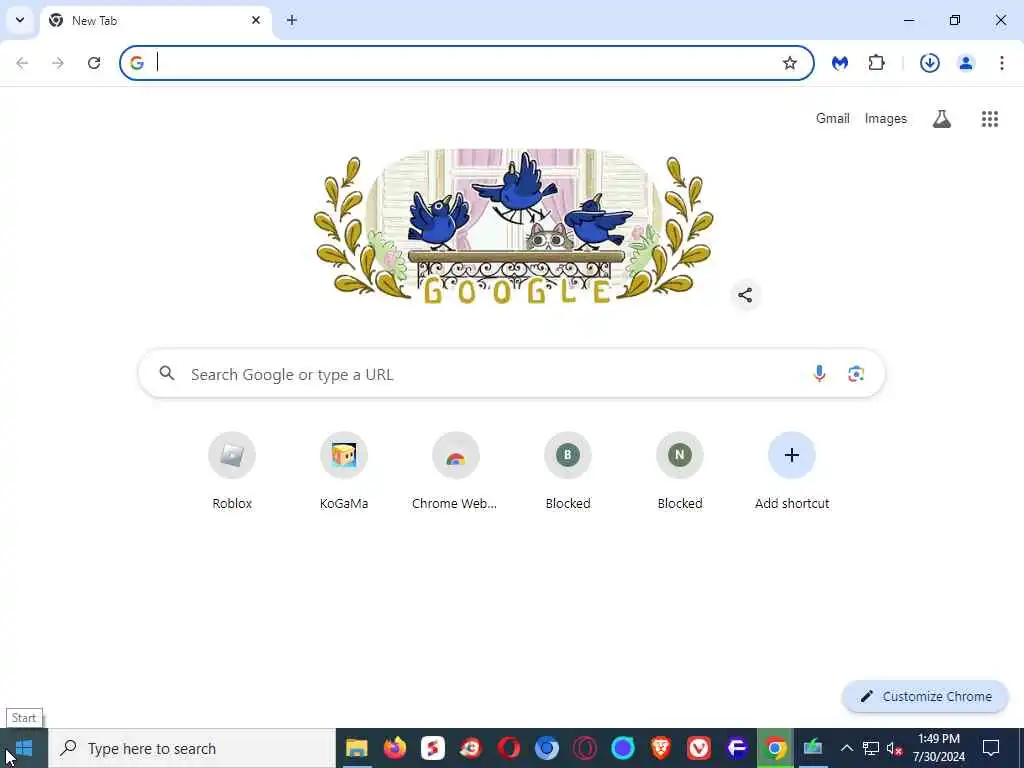Open the Chrome three-dot menu

tap(1001, 63)
